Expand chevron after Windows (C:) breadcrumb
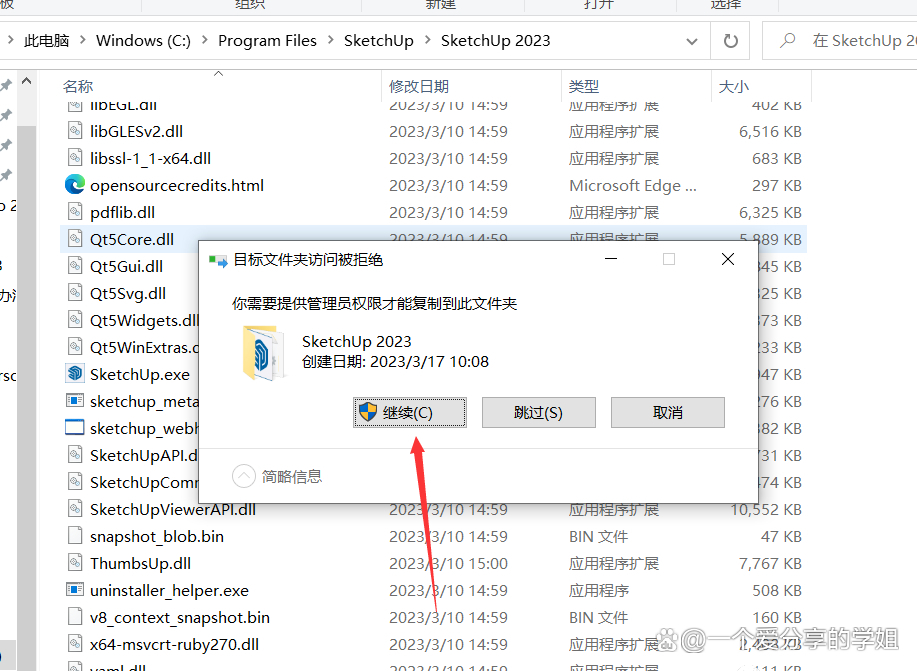The image size is (917, 671). click(x=205, y=40)
